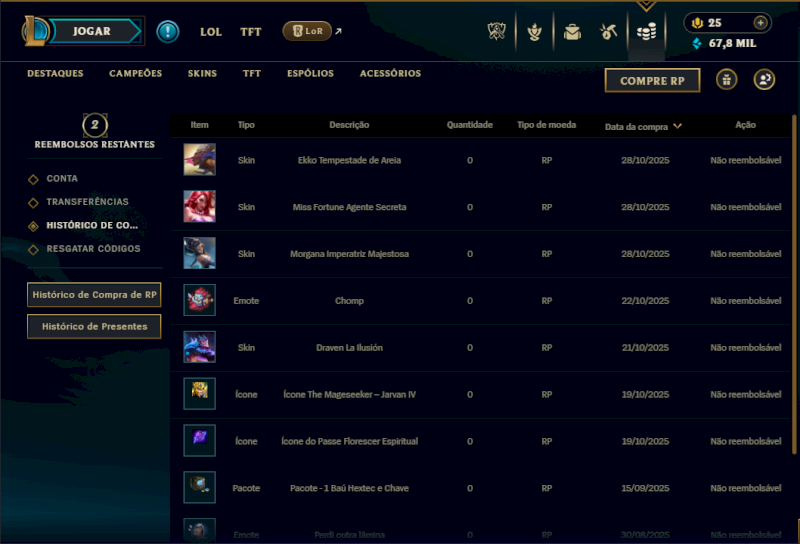Select RESGATAR CÓDIGOS in the sidebar
Image resolution: width=800 pixels, height=544 pixels.
[93, 249]
